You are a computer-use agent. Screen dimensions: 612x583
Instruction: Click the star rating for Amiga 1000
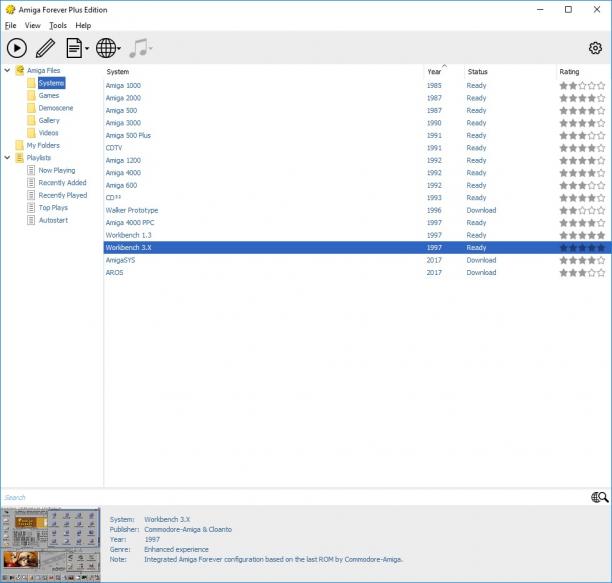582,85
